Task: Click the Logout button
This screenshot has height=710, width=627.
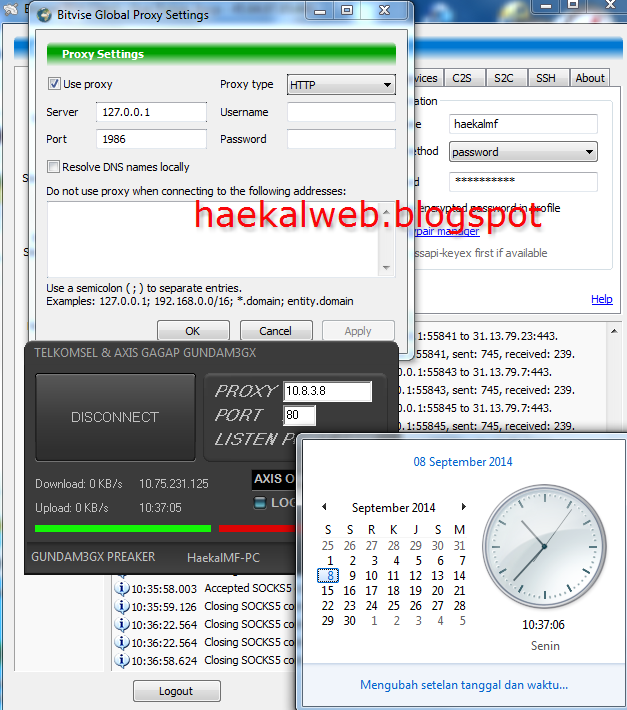Action: pyautogui.click(x=177, y=691)
